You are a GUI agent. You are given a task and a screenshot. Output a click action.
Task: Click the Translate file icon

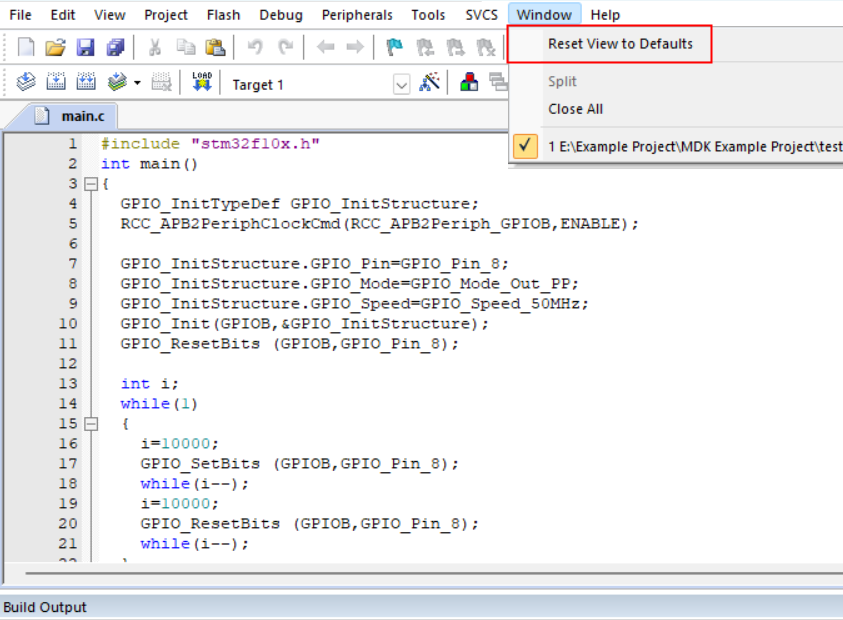[x=26, y=83]
